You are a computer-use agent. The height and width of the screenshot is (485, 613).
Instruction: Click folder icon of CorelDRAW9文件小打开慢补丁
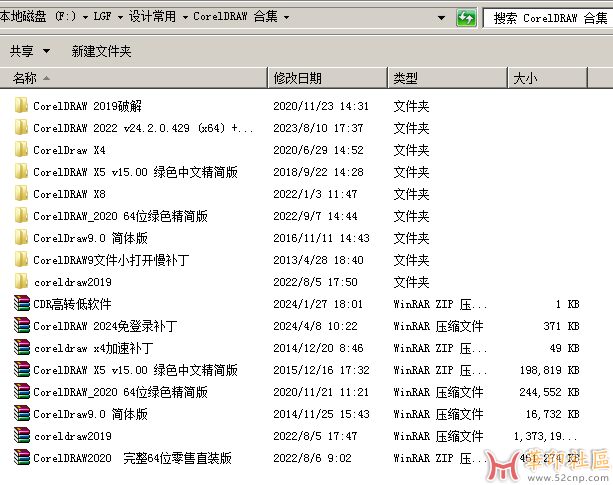pos(21,260)
